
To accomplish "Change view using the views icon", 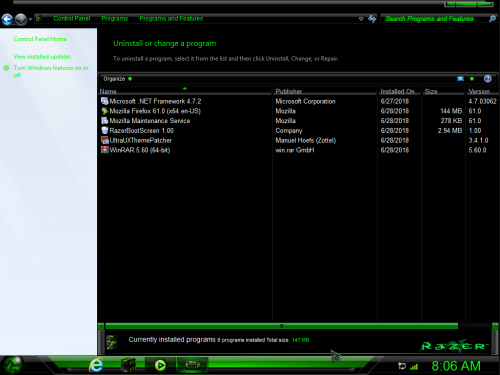I will 460,79.
